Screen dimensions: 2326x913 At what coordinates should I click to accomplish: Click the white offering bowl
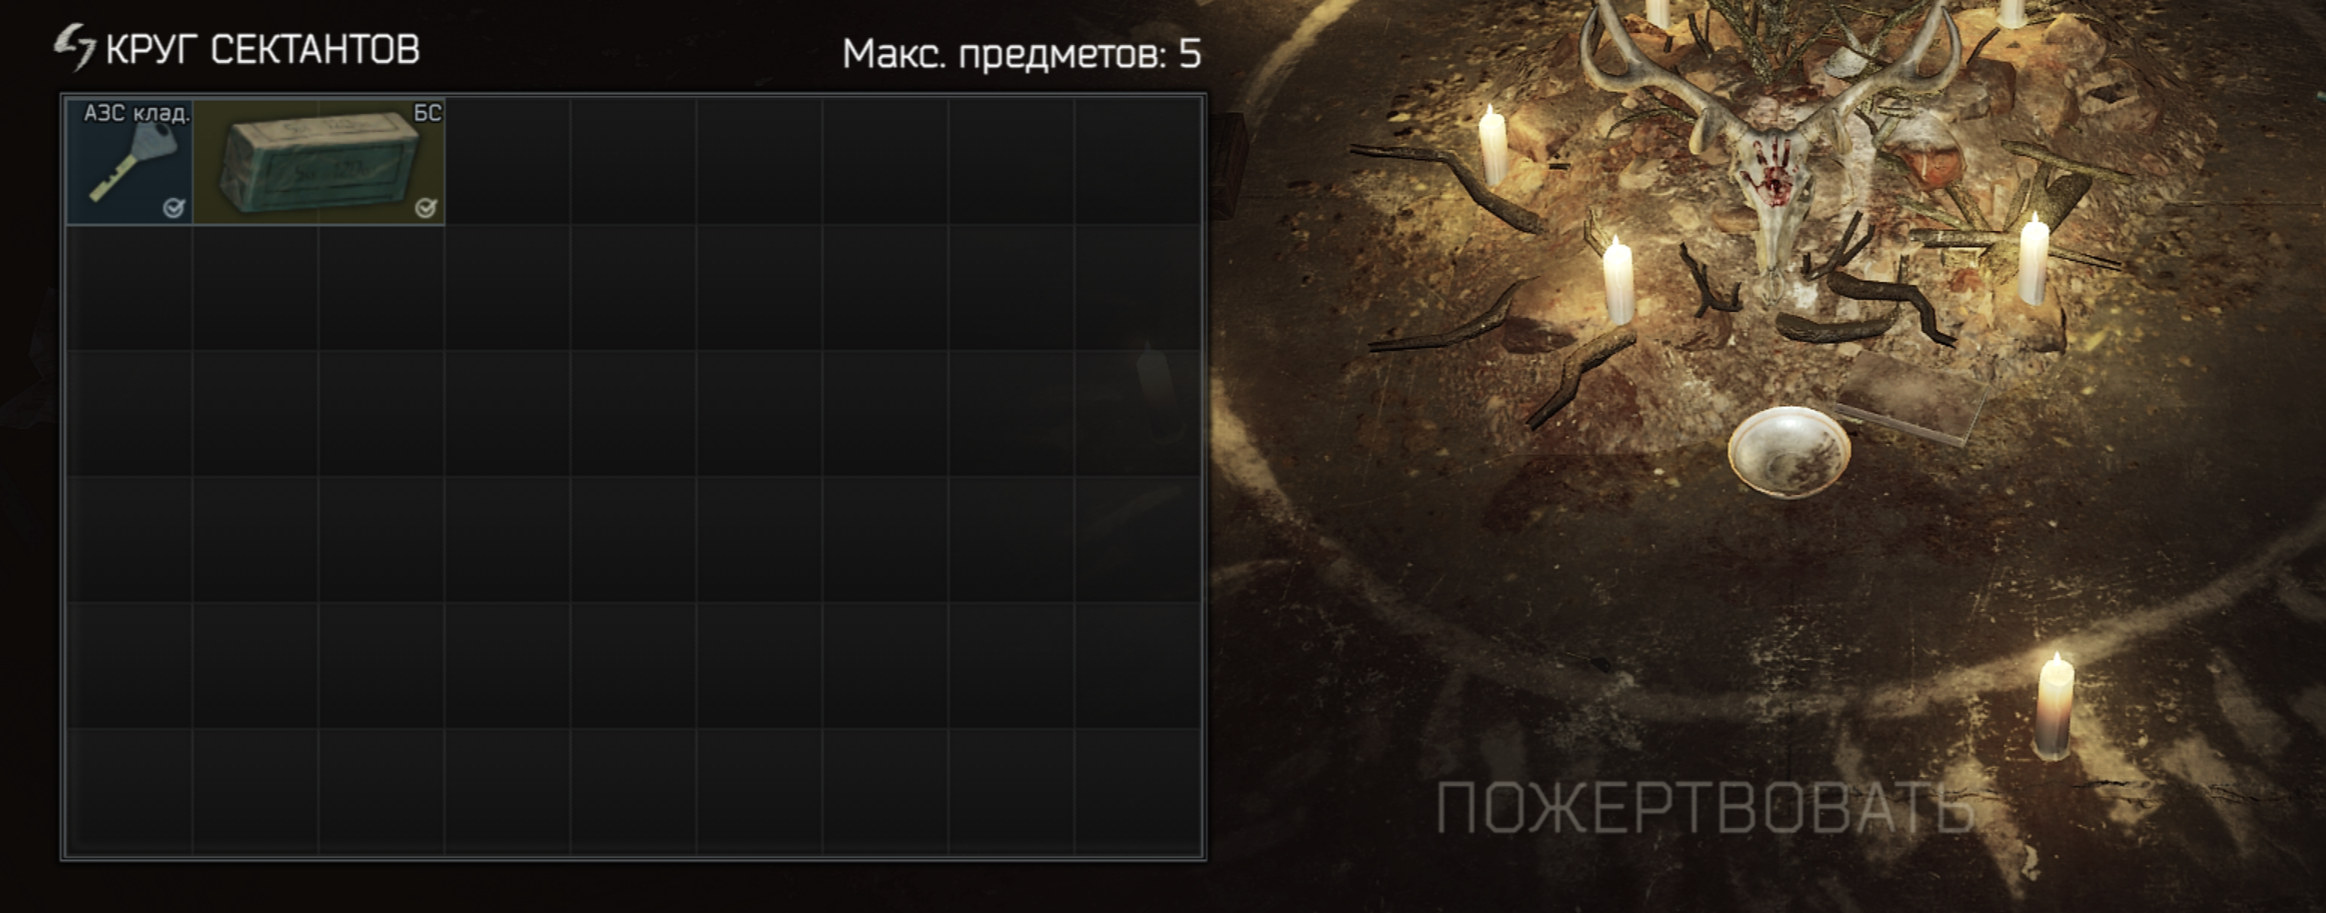pos(1789,450)
